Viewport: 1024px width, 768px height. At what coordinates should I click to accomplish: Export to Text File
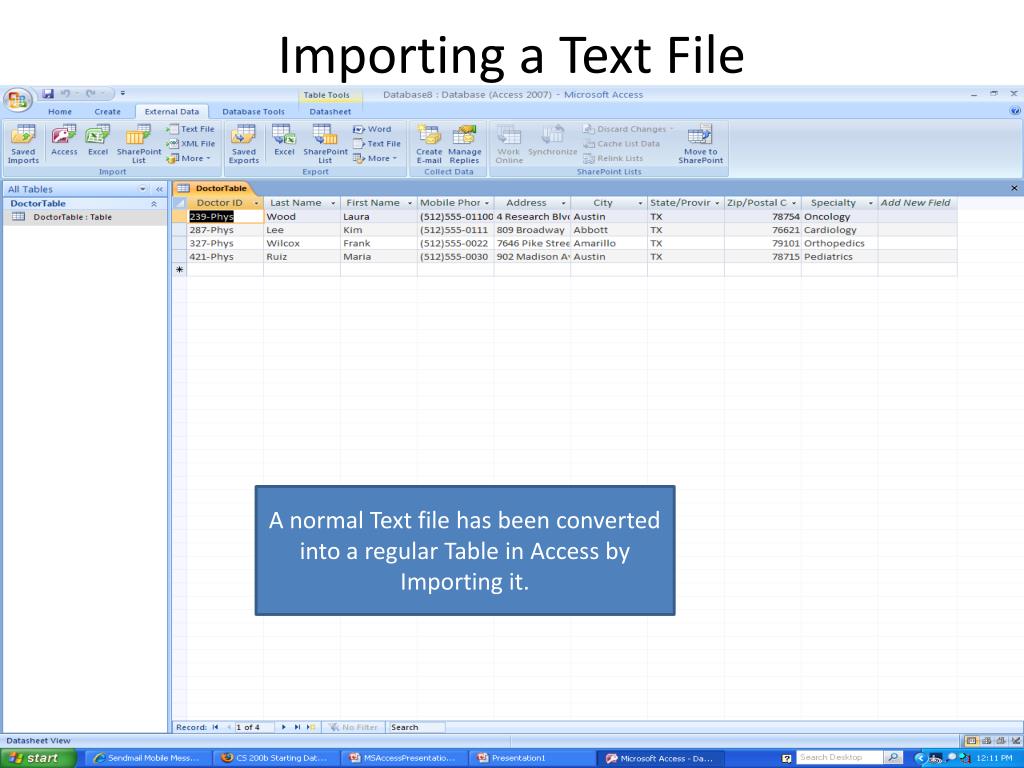(x=377, y=144)
